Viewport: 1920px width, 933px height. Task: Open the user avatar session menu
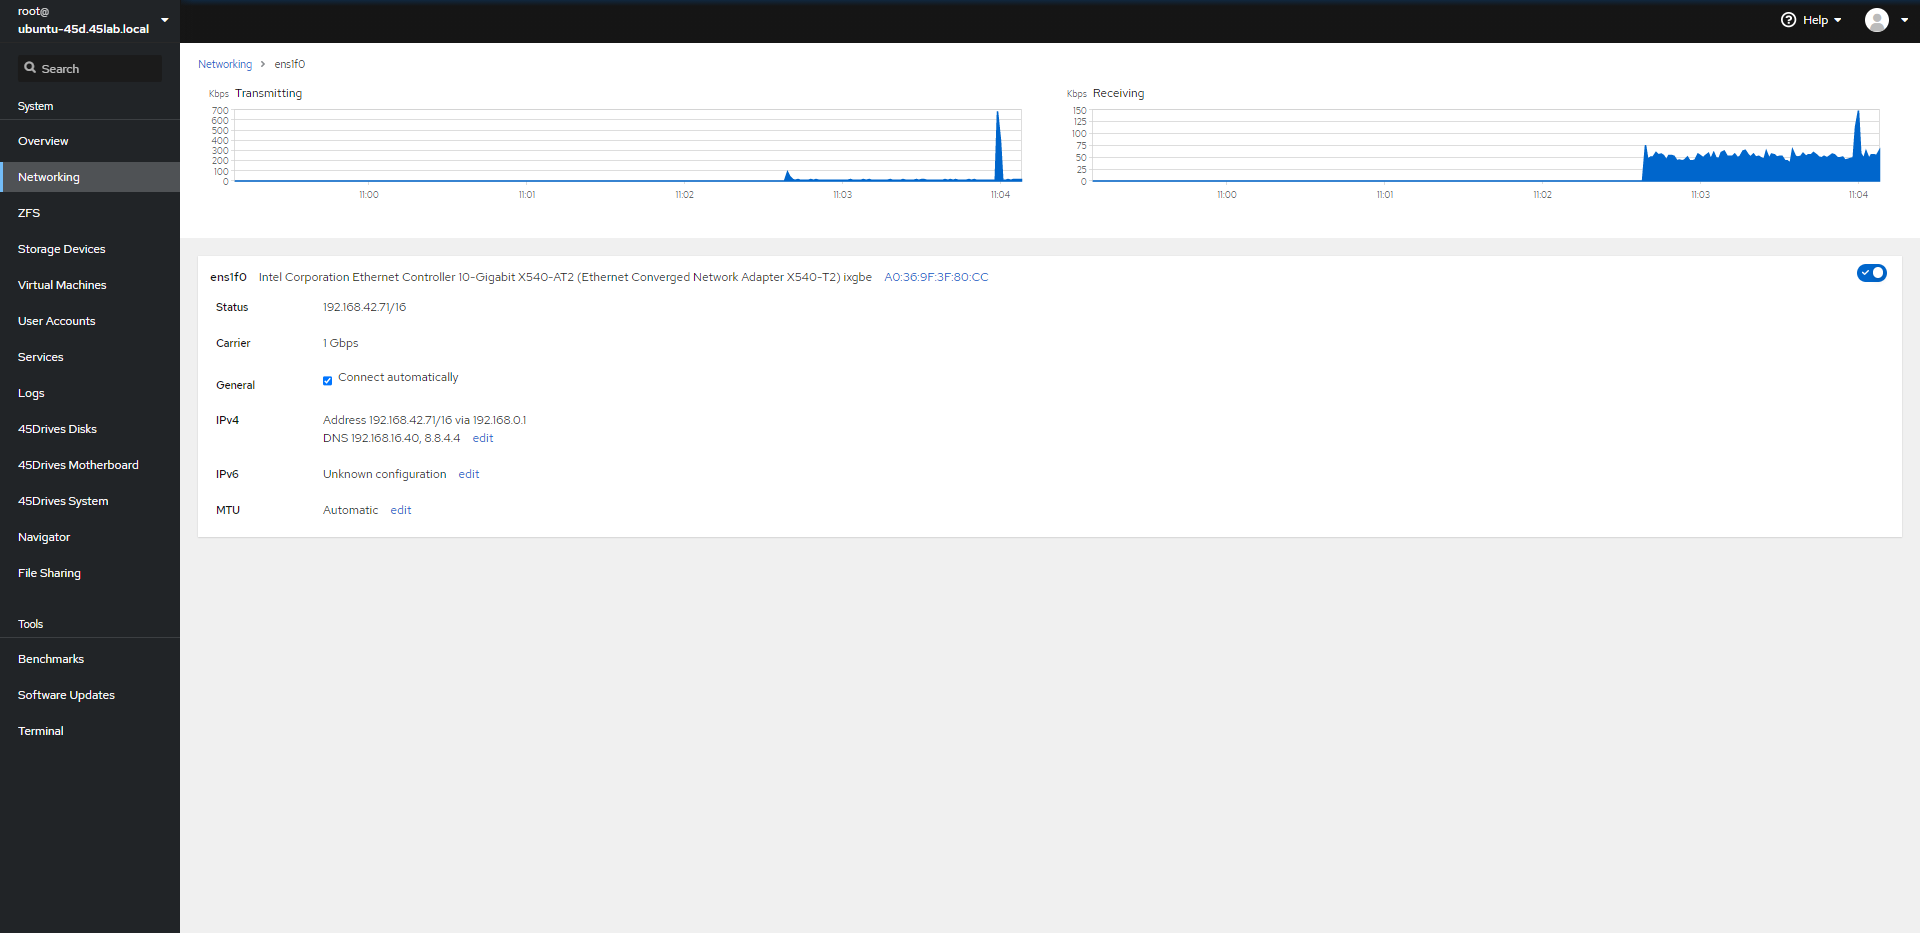click(1877, 20)
